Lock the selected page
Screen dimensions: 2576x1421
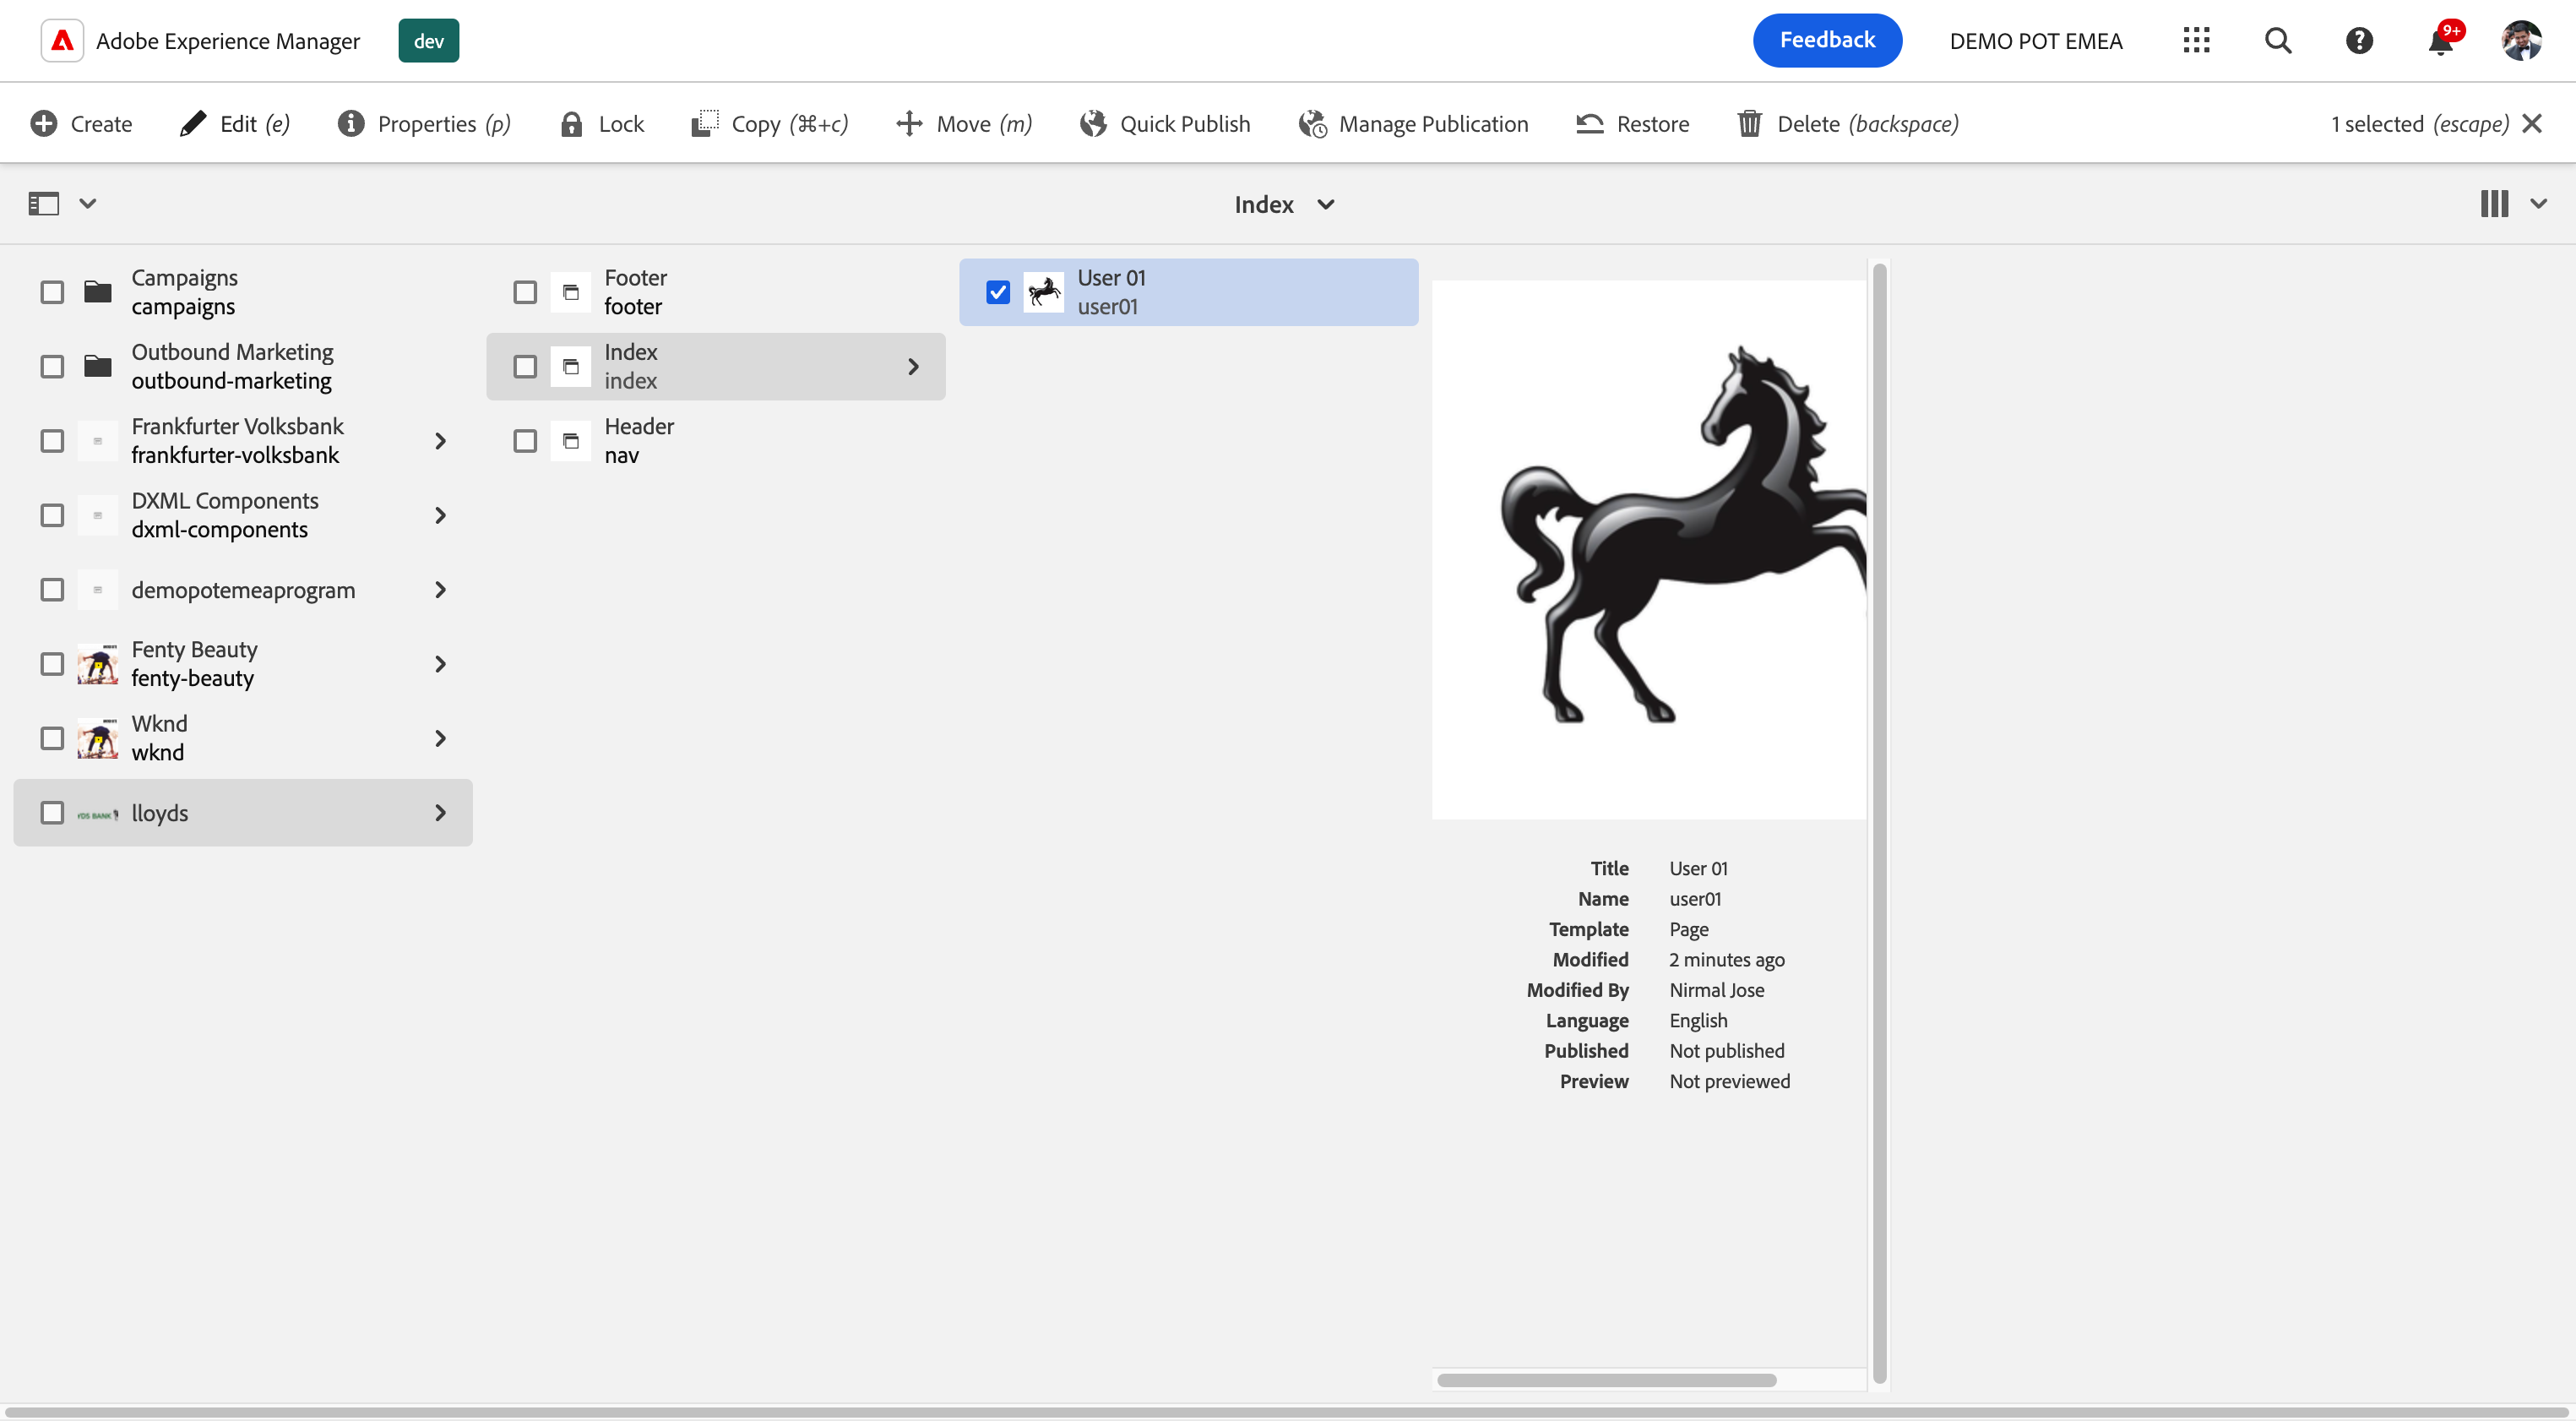pyautogui.click(x=602, y=124)
